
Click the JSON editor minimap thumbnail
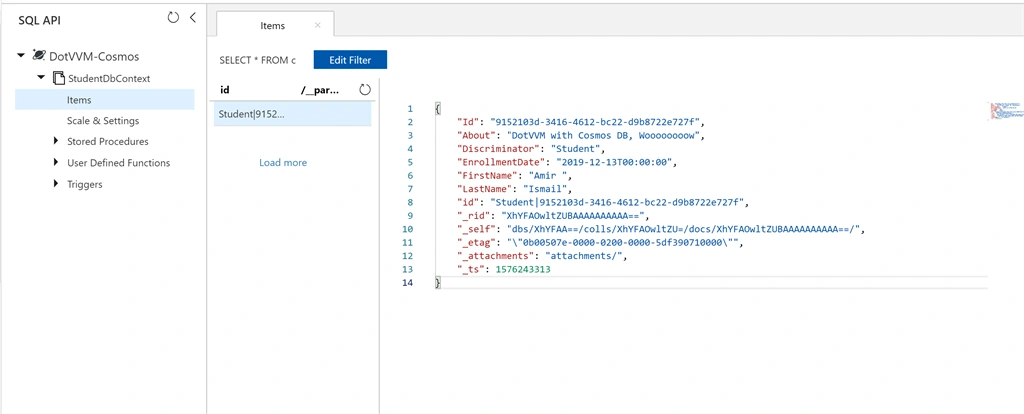pyautogui.click(x=1005, y=111)
